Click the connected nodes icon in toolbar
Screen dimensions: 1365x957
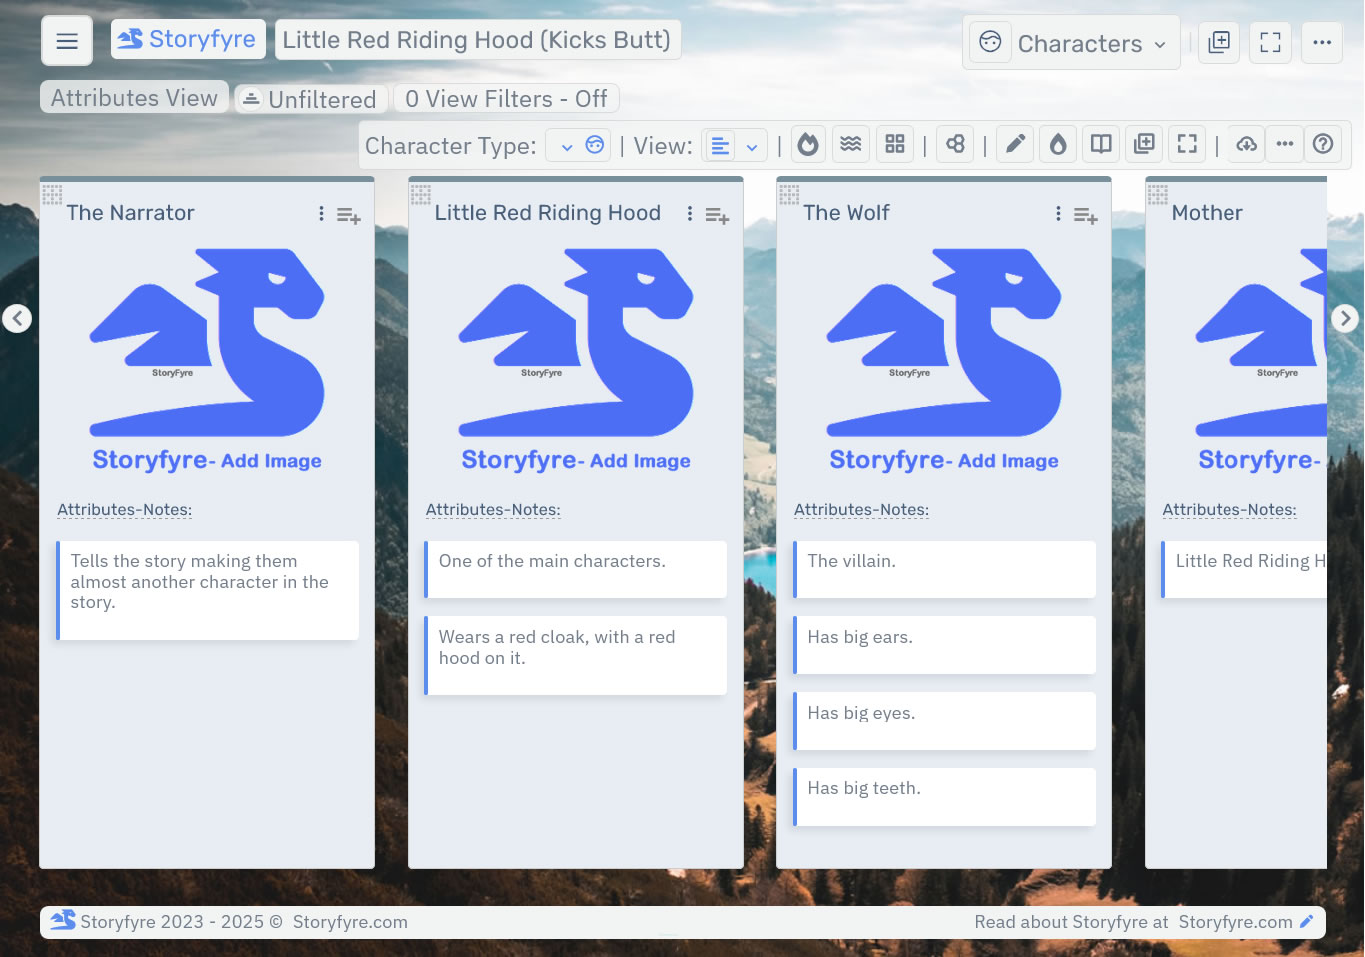pyautogui.click(x=954, y=143)
